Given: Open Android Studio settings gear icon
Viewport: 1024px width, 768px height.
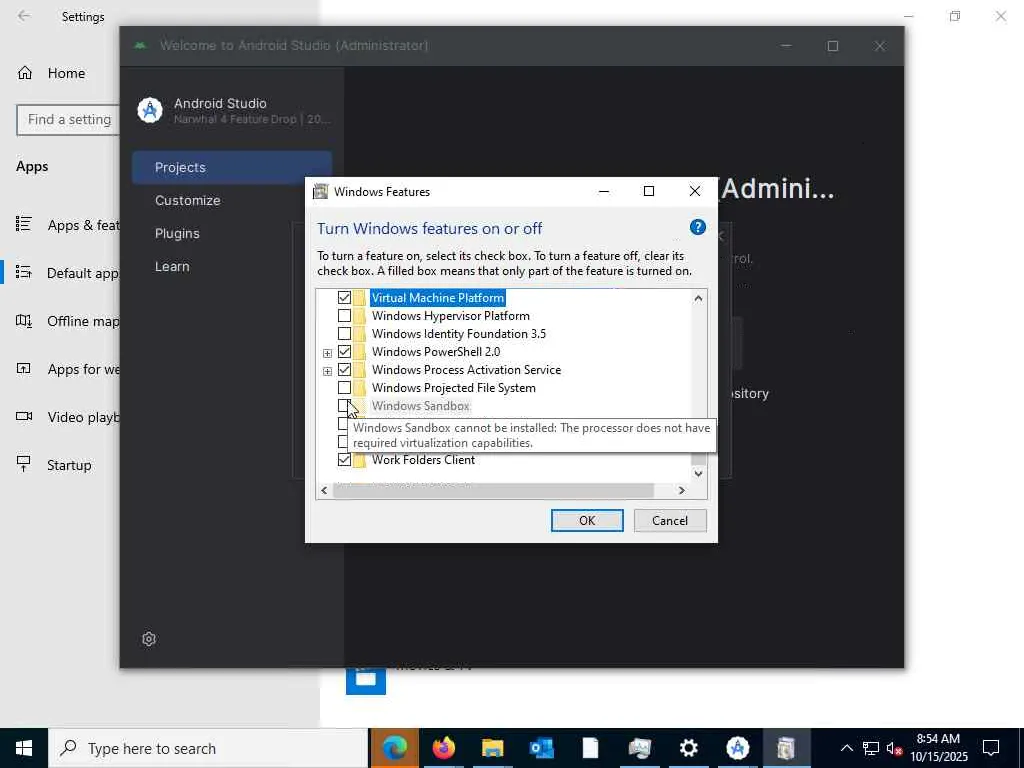Looking at the screenshot, I should 149,639.
